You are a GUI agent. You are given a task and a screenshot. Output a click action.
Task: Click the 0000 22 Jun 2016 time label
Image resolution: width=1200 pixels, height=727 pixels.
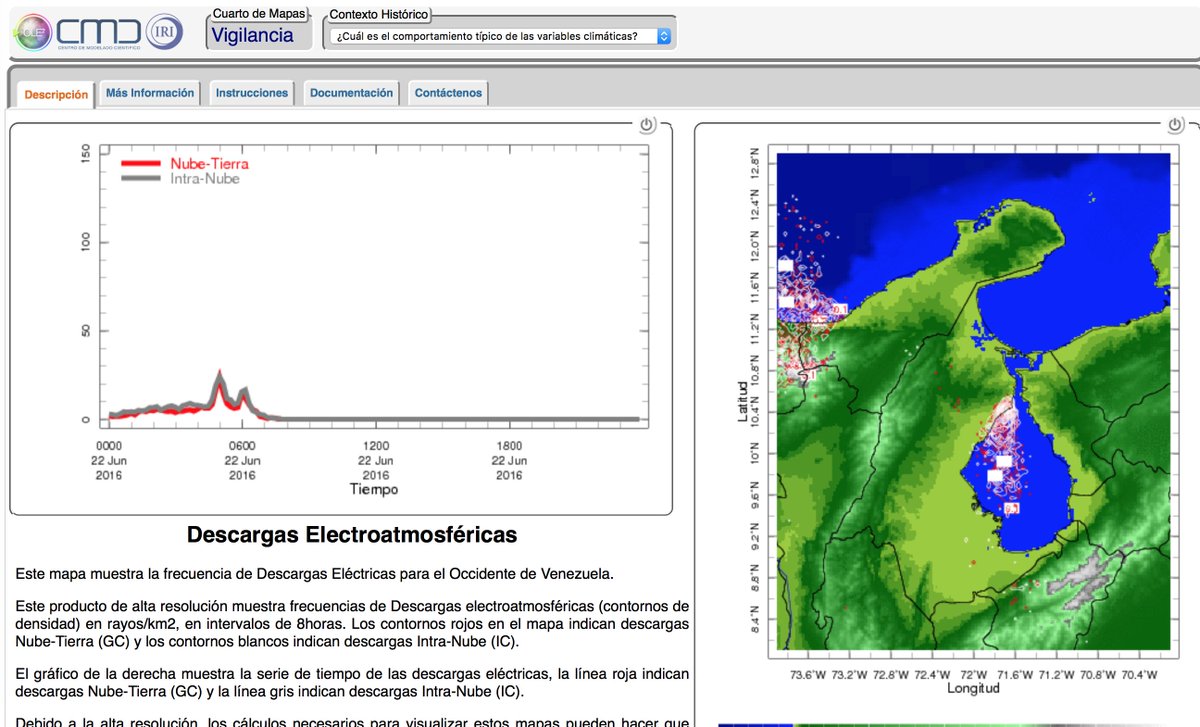(109, 461)
